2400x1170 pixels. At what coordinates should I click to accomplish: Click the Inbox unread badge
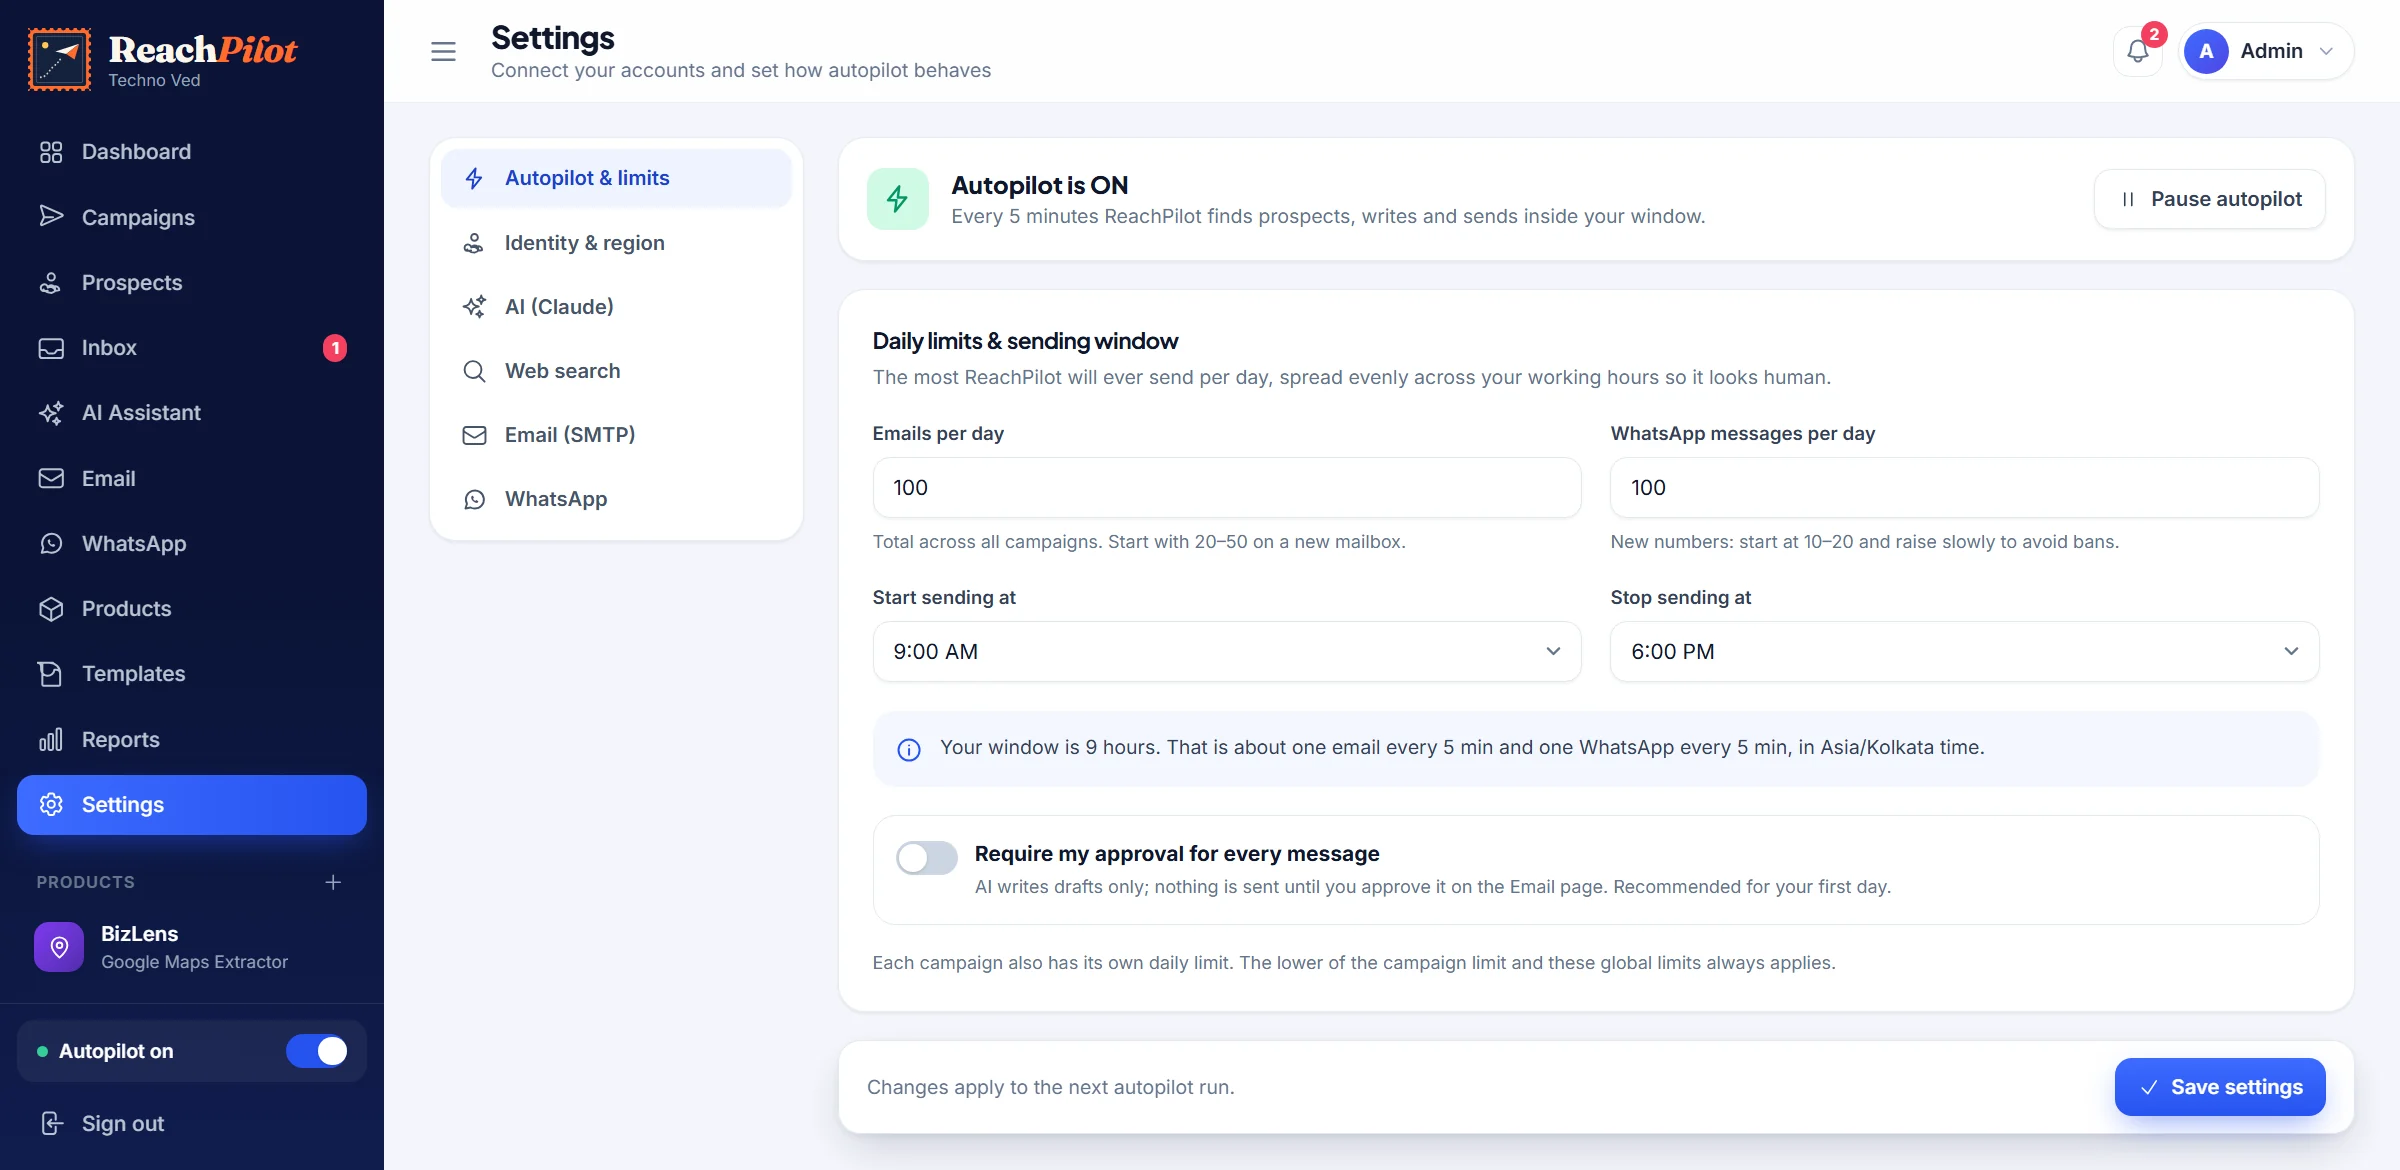pyautogui.click(x=335, y=348)
